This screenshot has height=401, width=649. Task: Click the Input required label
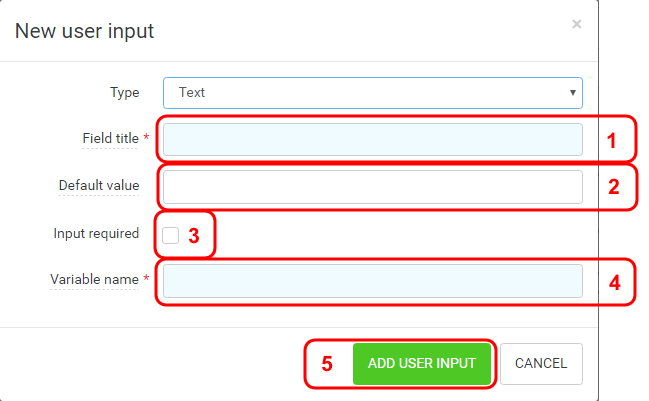tap(96, 234)
